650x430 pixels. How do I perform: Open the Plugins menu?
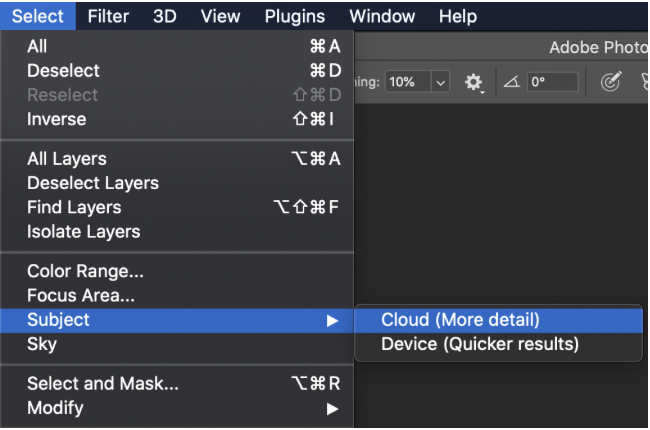tap(295, 16)
